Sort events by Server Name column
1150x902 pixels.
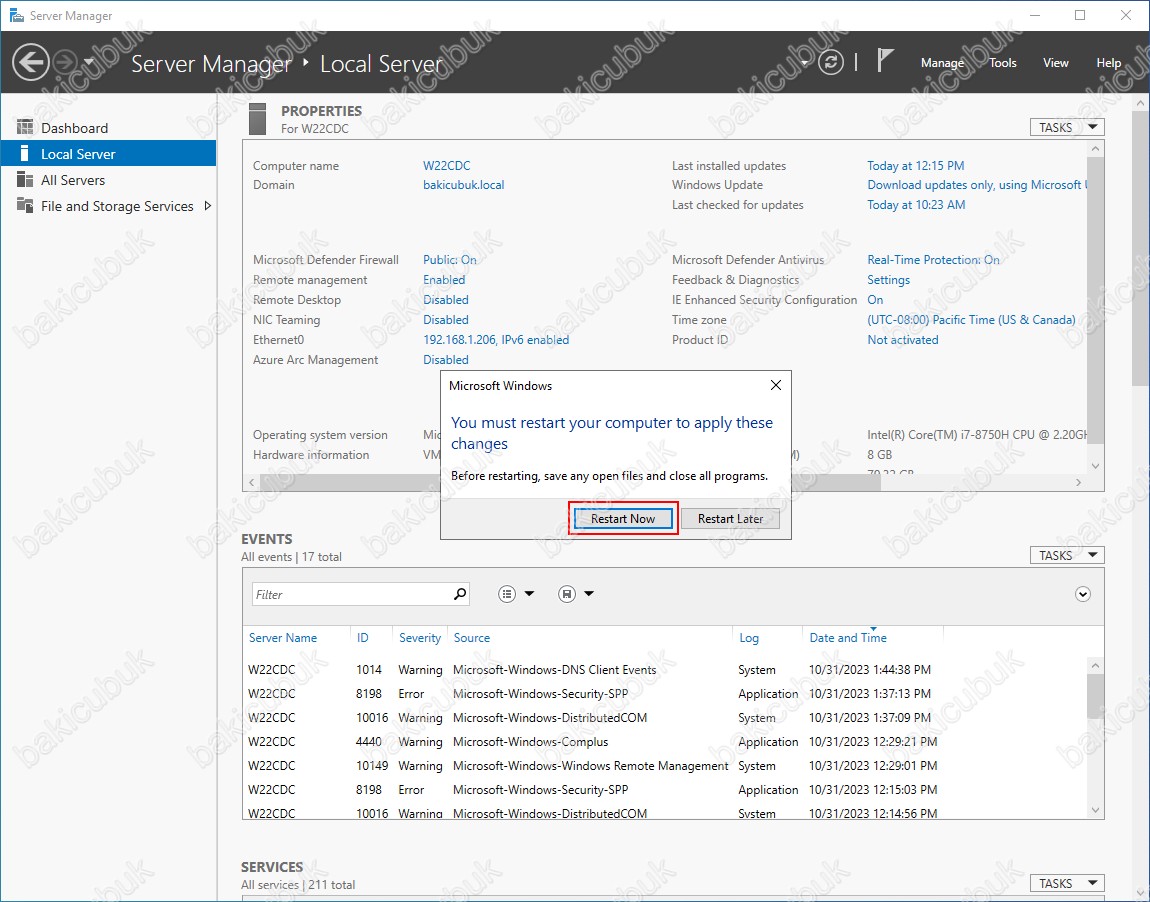click(x=282, y=638)
